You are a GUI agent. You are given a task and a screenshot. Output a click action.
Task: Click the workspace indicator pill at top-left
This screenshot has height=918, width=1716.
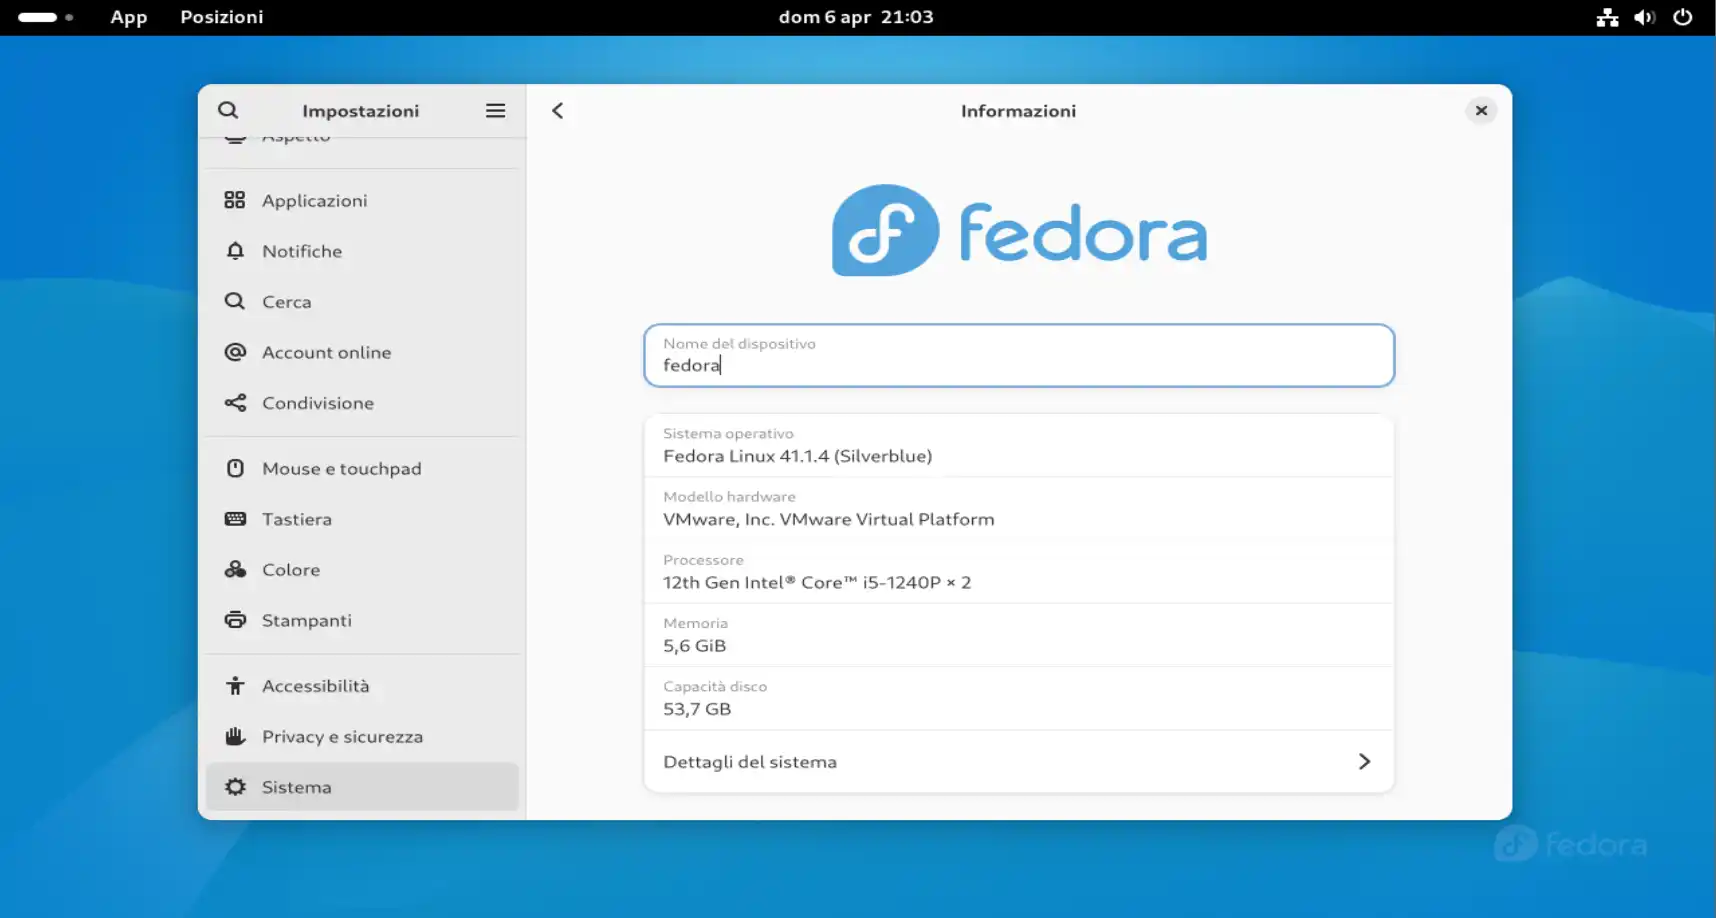[x=38, y=17]
